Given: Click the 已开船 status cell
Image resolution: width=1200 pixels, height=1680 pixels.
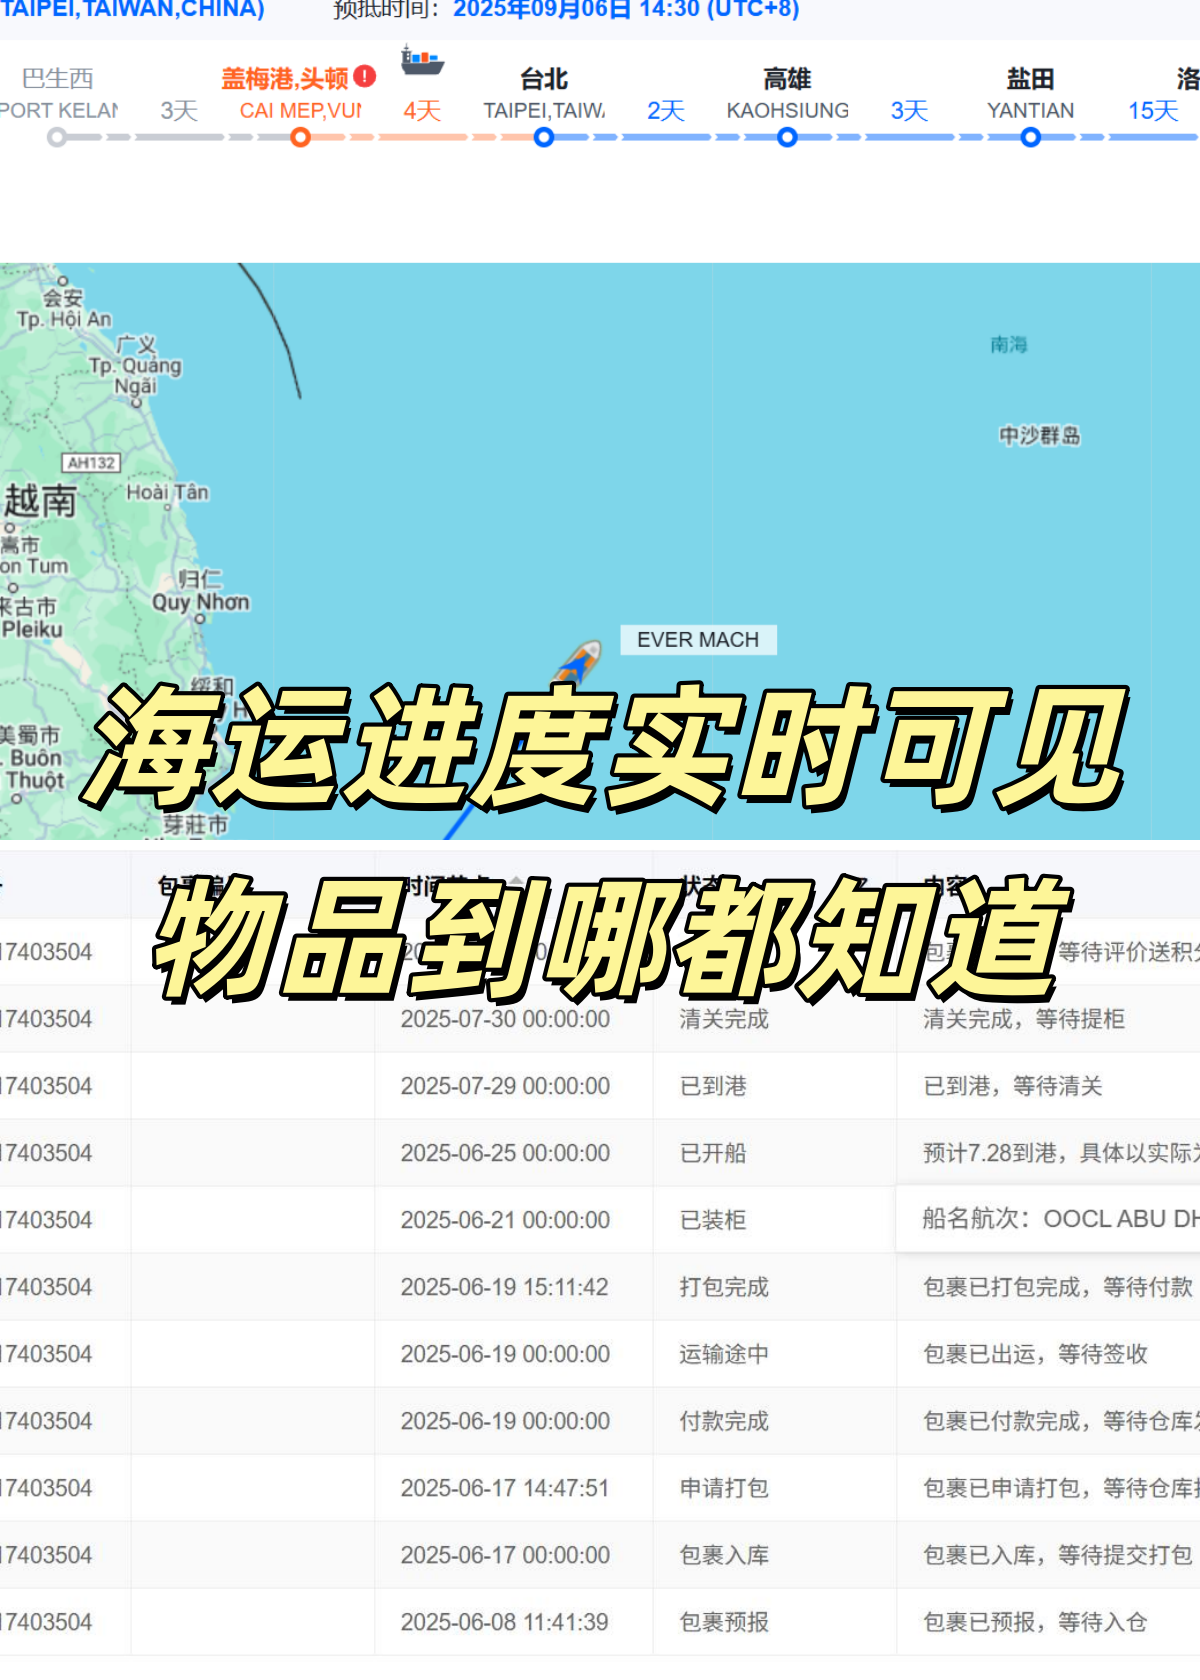Looking at the screenshot, I should [713, 1153].
